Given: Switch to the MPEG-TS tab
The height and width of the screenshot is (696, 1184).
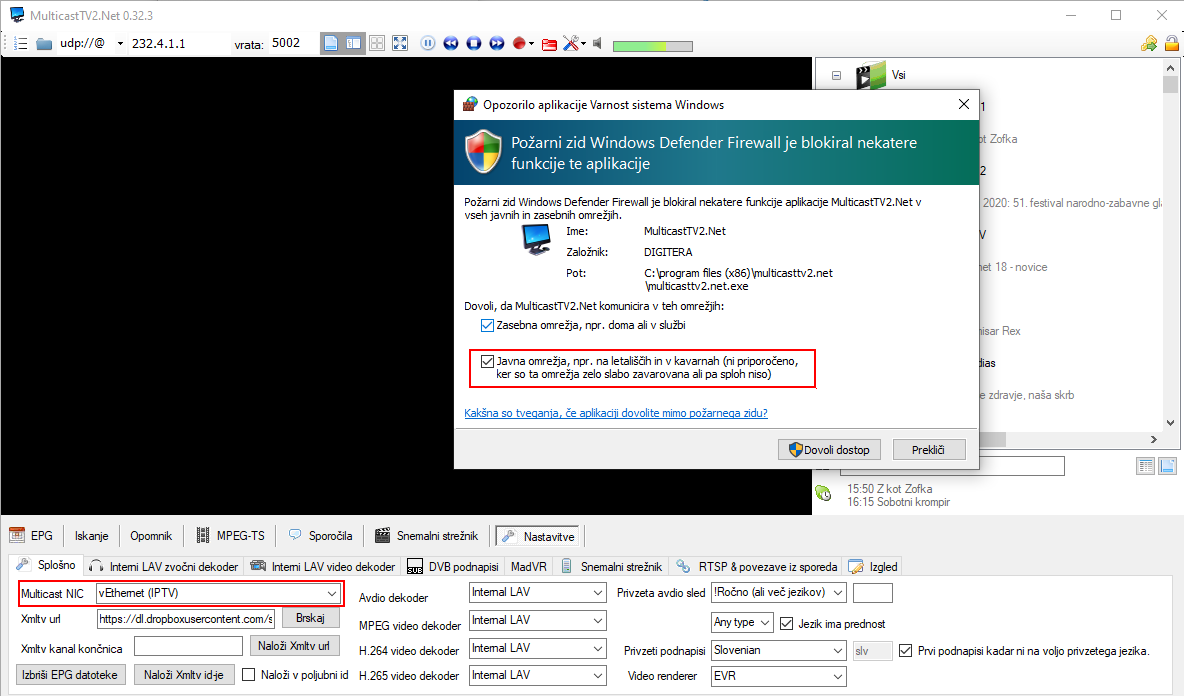Looking at the screenshot, I should click(230, 536).
